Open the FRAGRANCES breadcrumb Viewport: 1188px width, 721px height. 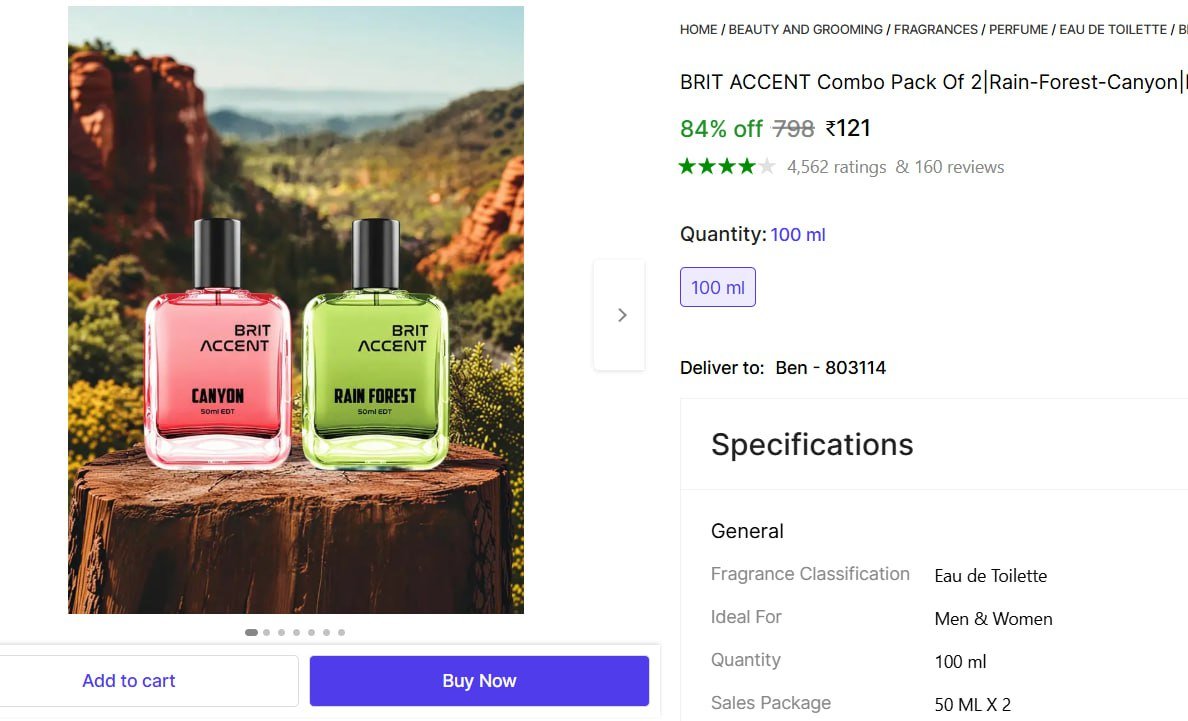pyautogui.click(x=935, y=29)
